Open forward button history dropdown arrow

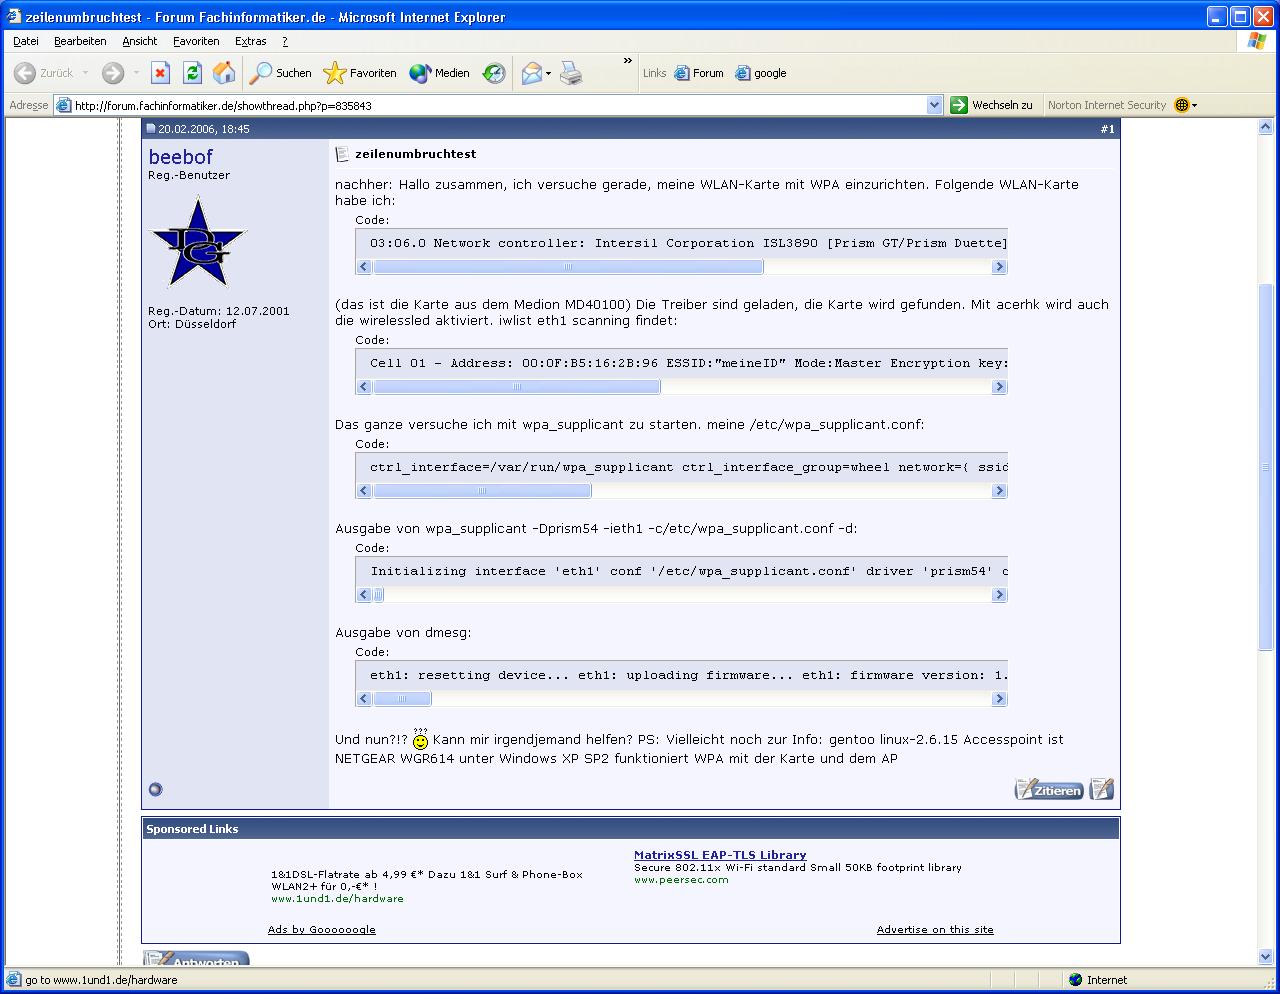(x=136, y=73)
